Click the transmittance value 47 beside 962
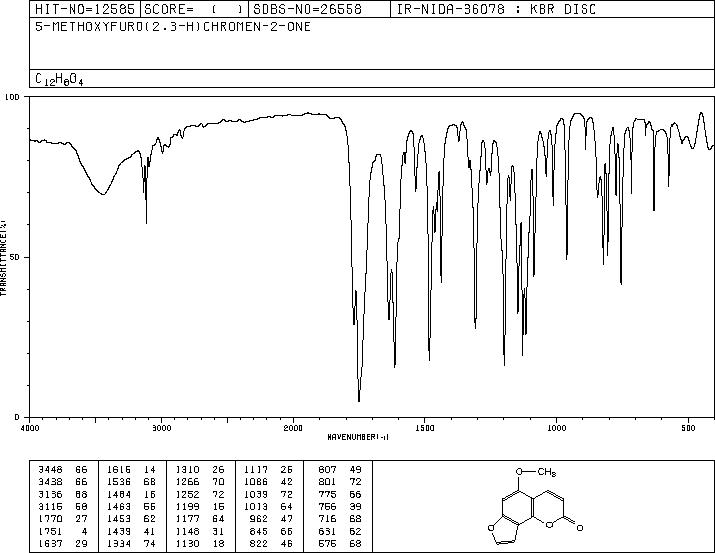The height and width of the screenshot is (553, 715). [x=286, y=519]
